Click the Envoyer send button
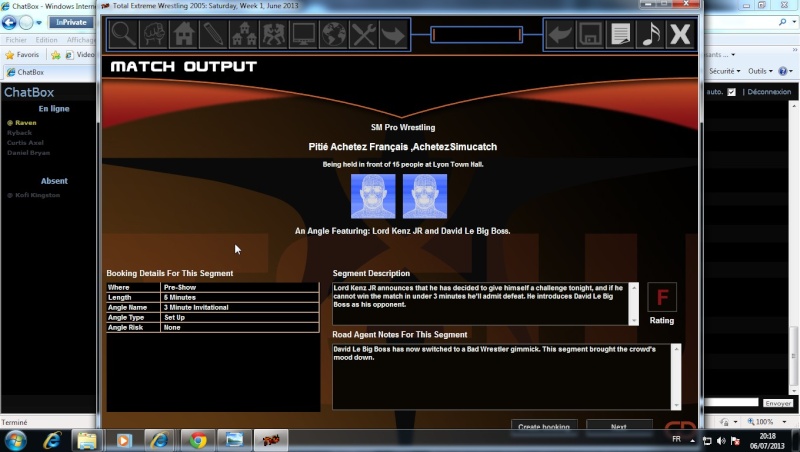Screen dimensions: 800x452 [778, 403]
